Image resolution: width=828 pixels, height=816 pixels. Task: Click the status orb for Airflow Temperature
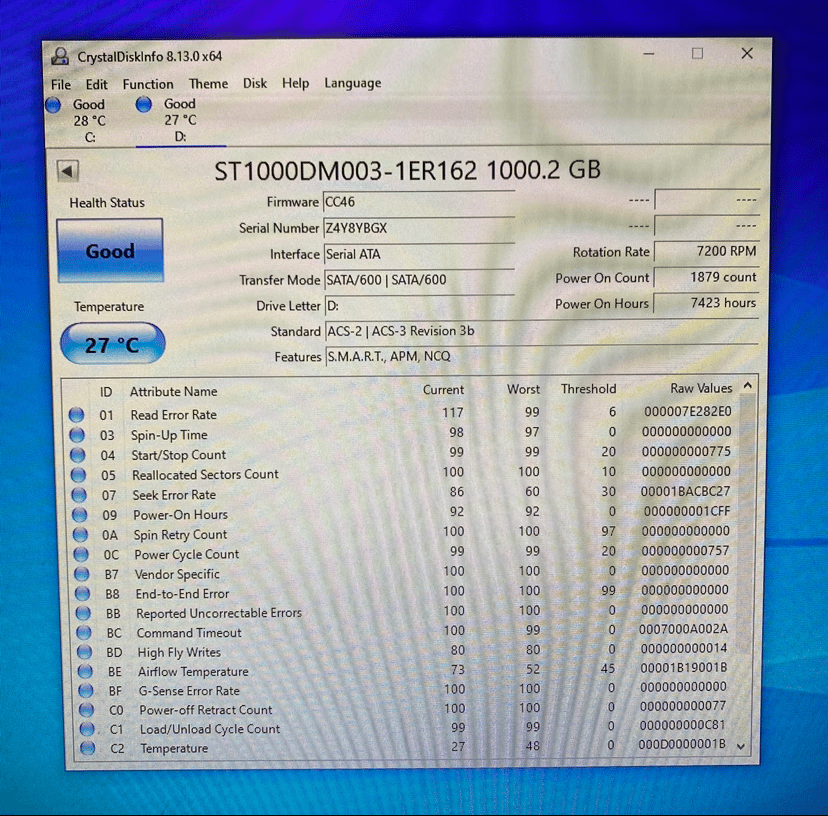[85, 671]
